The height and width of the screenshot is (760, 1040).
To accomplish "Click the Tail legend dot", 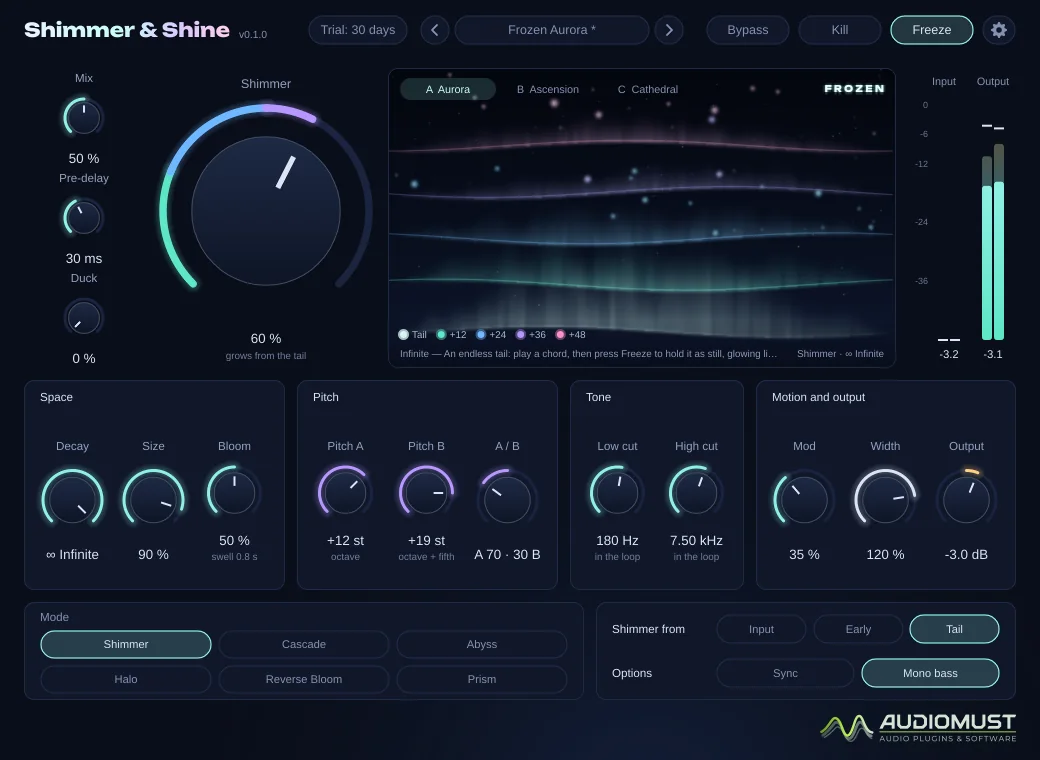I will point(403,334).
